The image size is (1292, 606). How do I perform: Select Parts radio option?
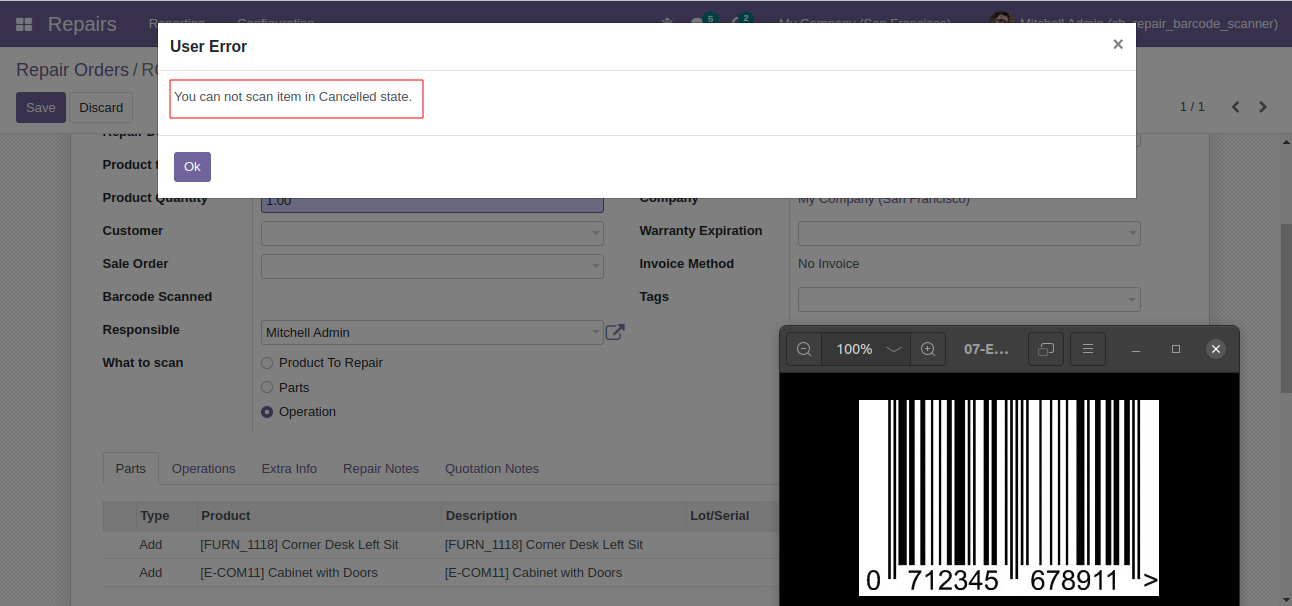[x=267, y=387]
